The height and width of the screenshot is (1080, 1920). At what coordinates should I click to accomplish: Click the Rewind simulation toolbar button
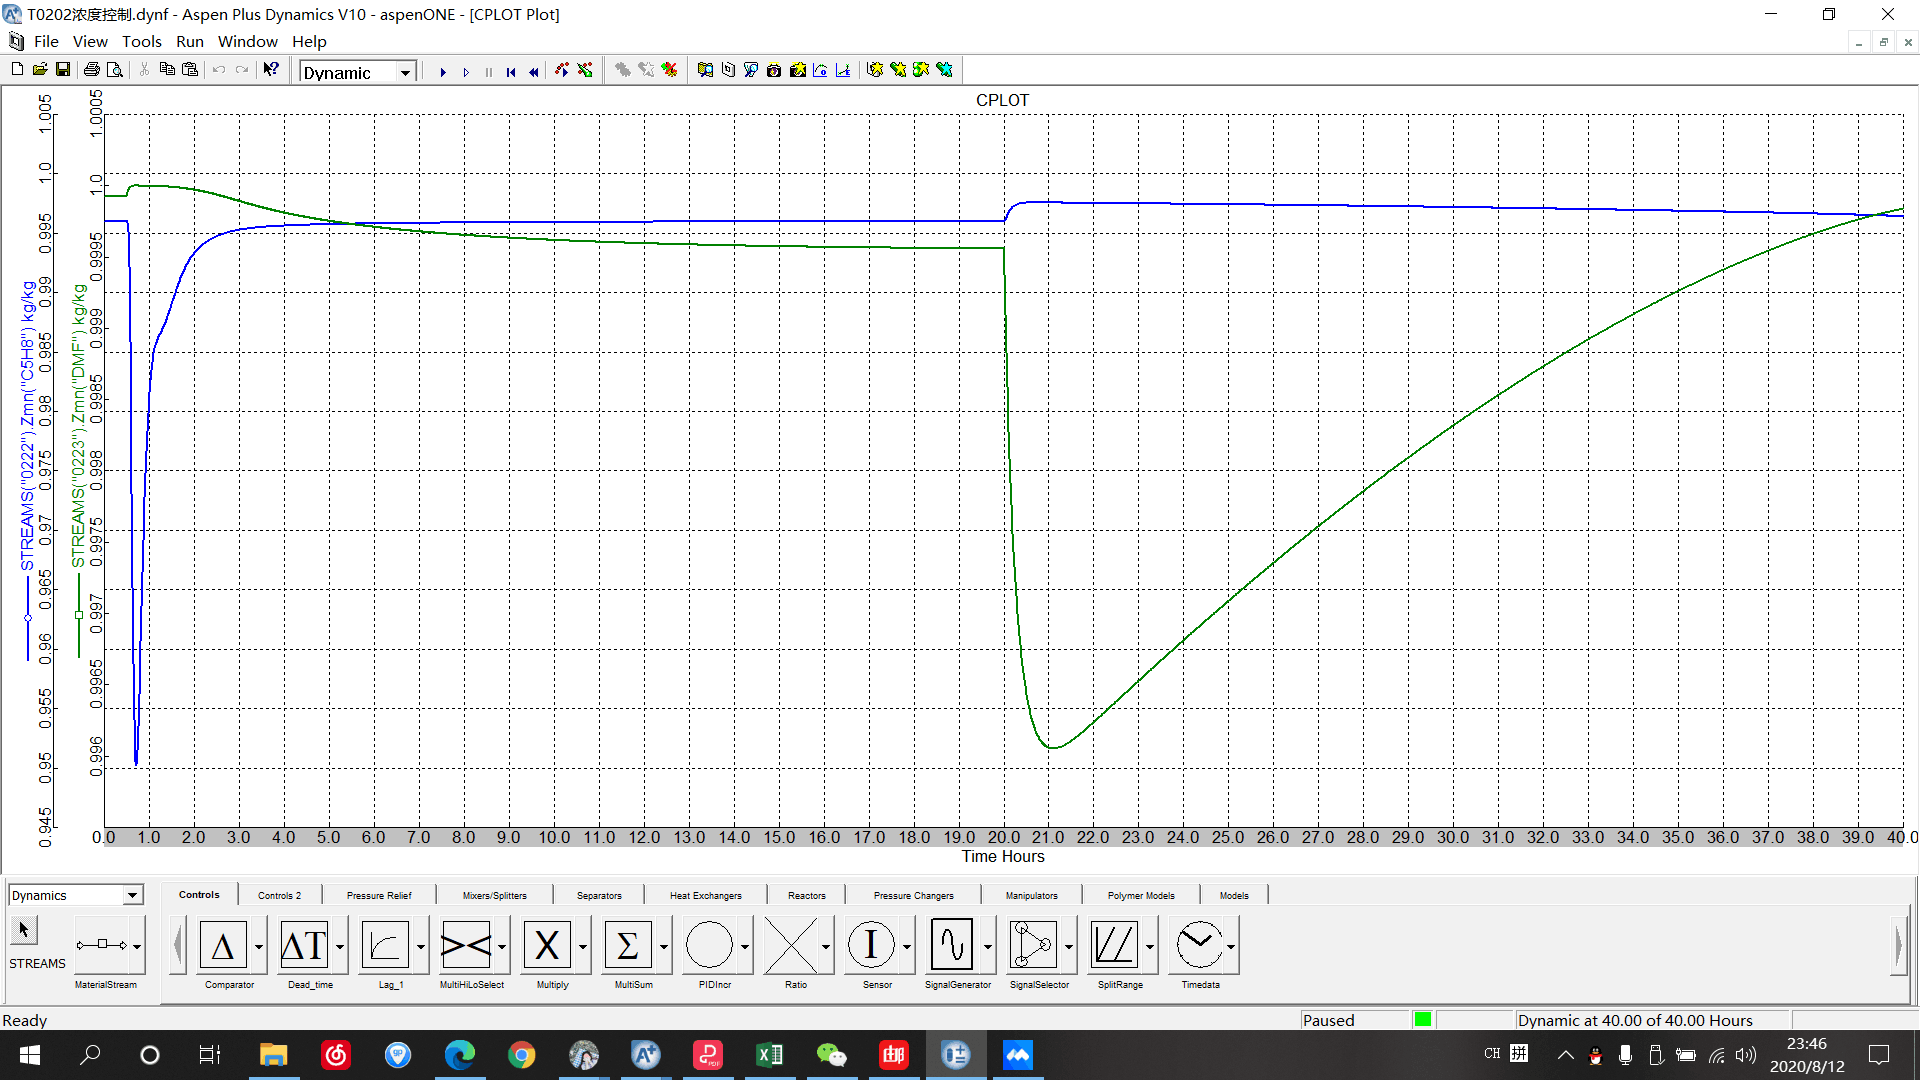(533, 71)
